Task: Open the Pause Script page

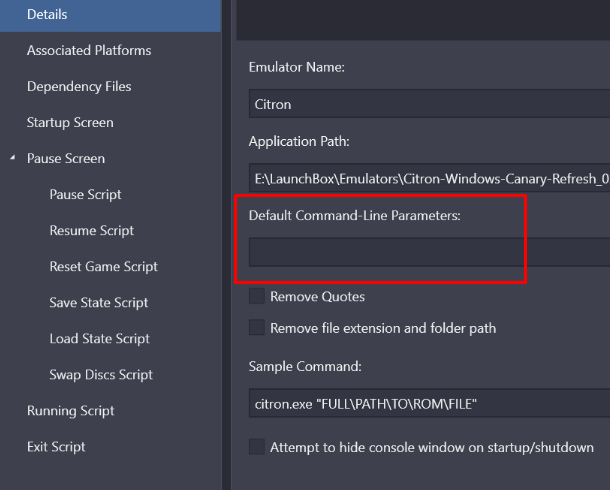Action: (85, 194)
